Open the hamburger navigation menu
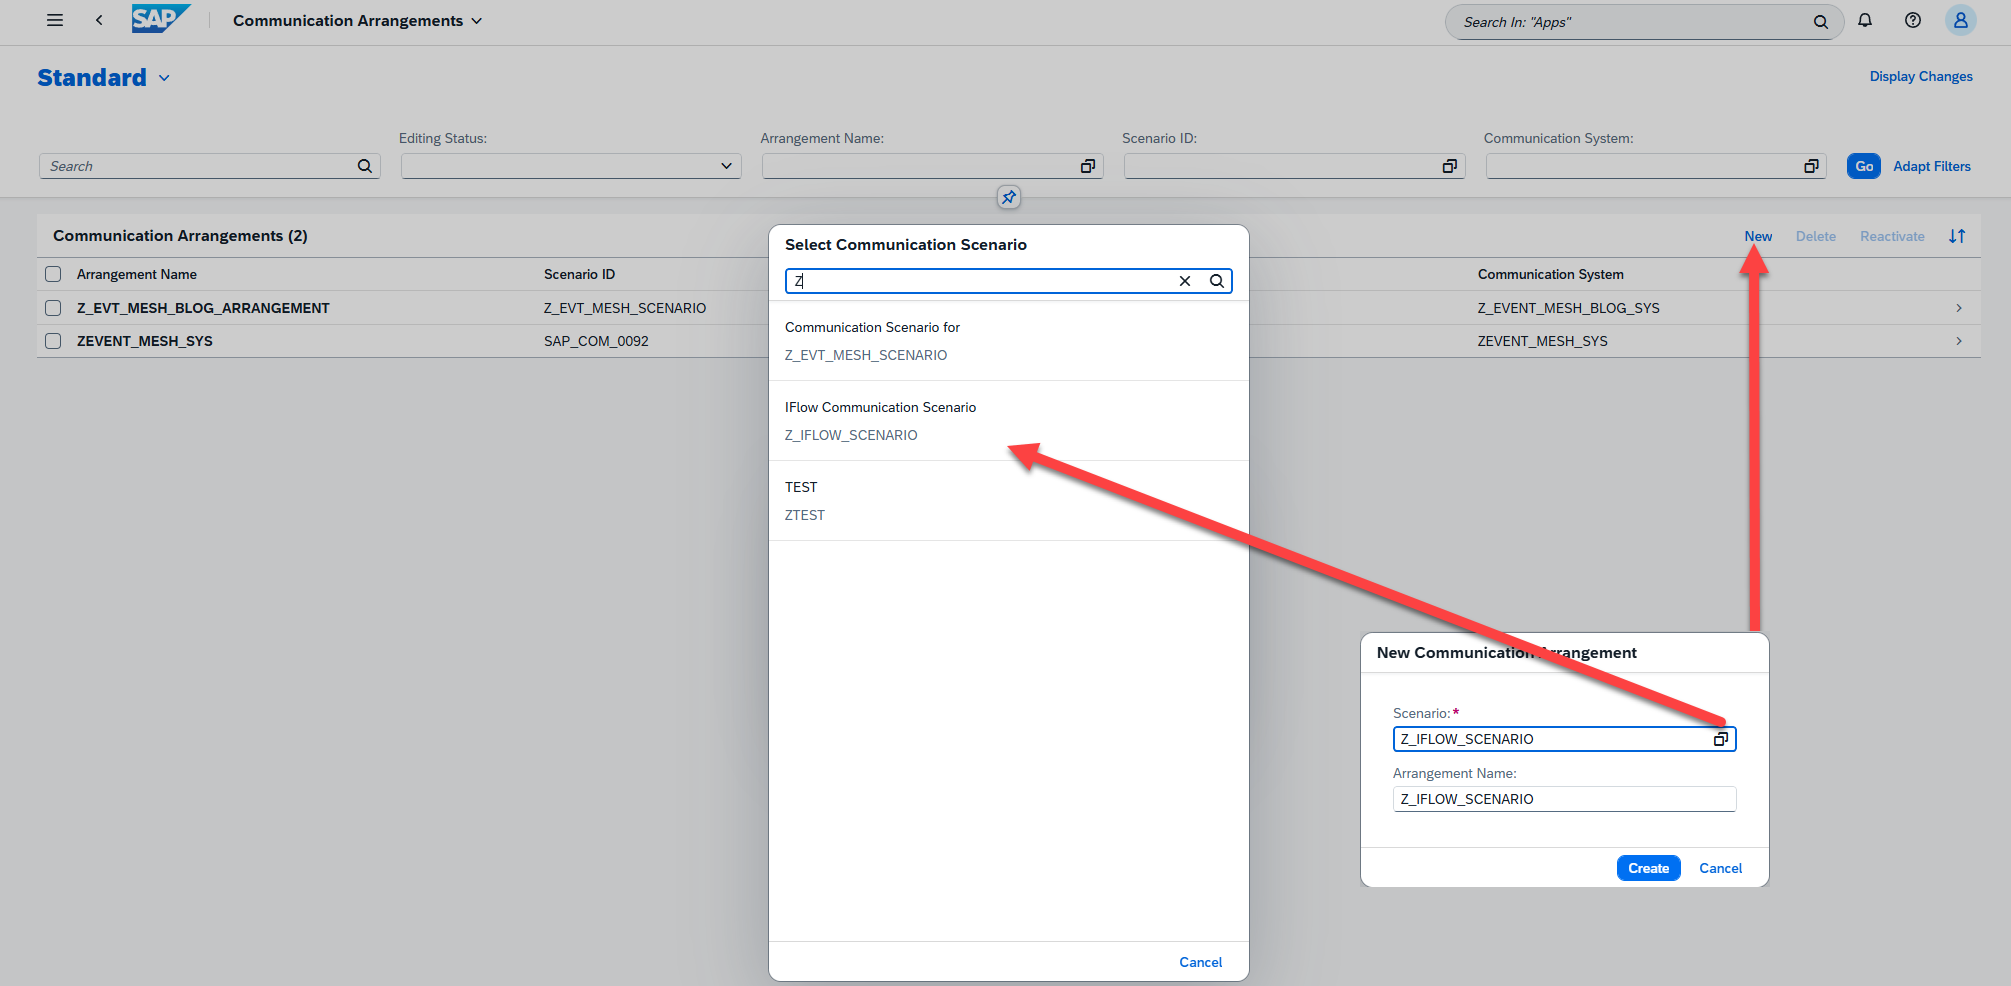Image resolution: width=2011 pixels, height=986 pixels. tap(55, 20)
